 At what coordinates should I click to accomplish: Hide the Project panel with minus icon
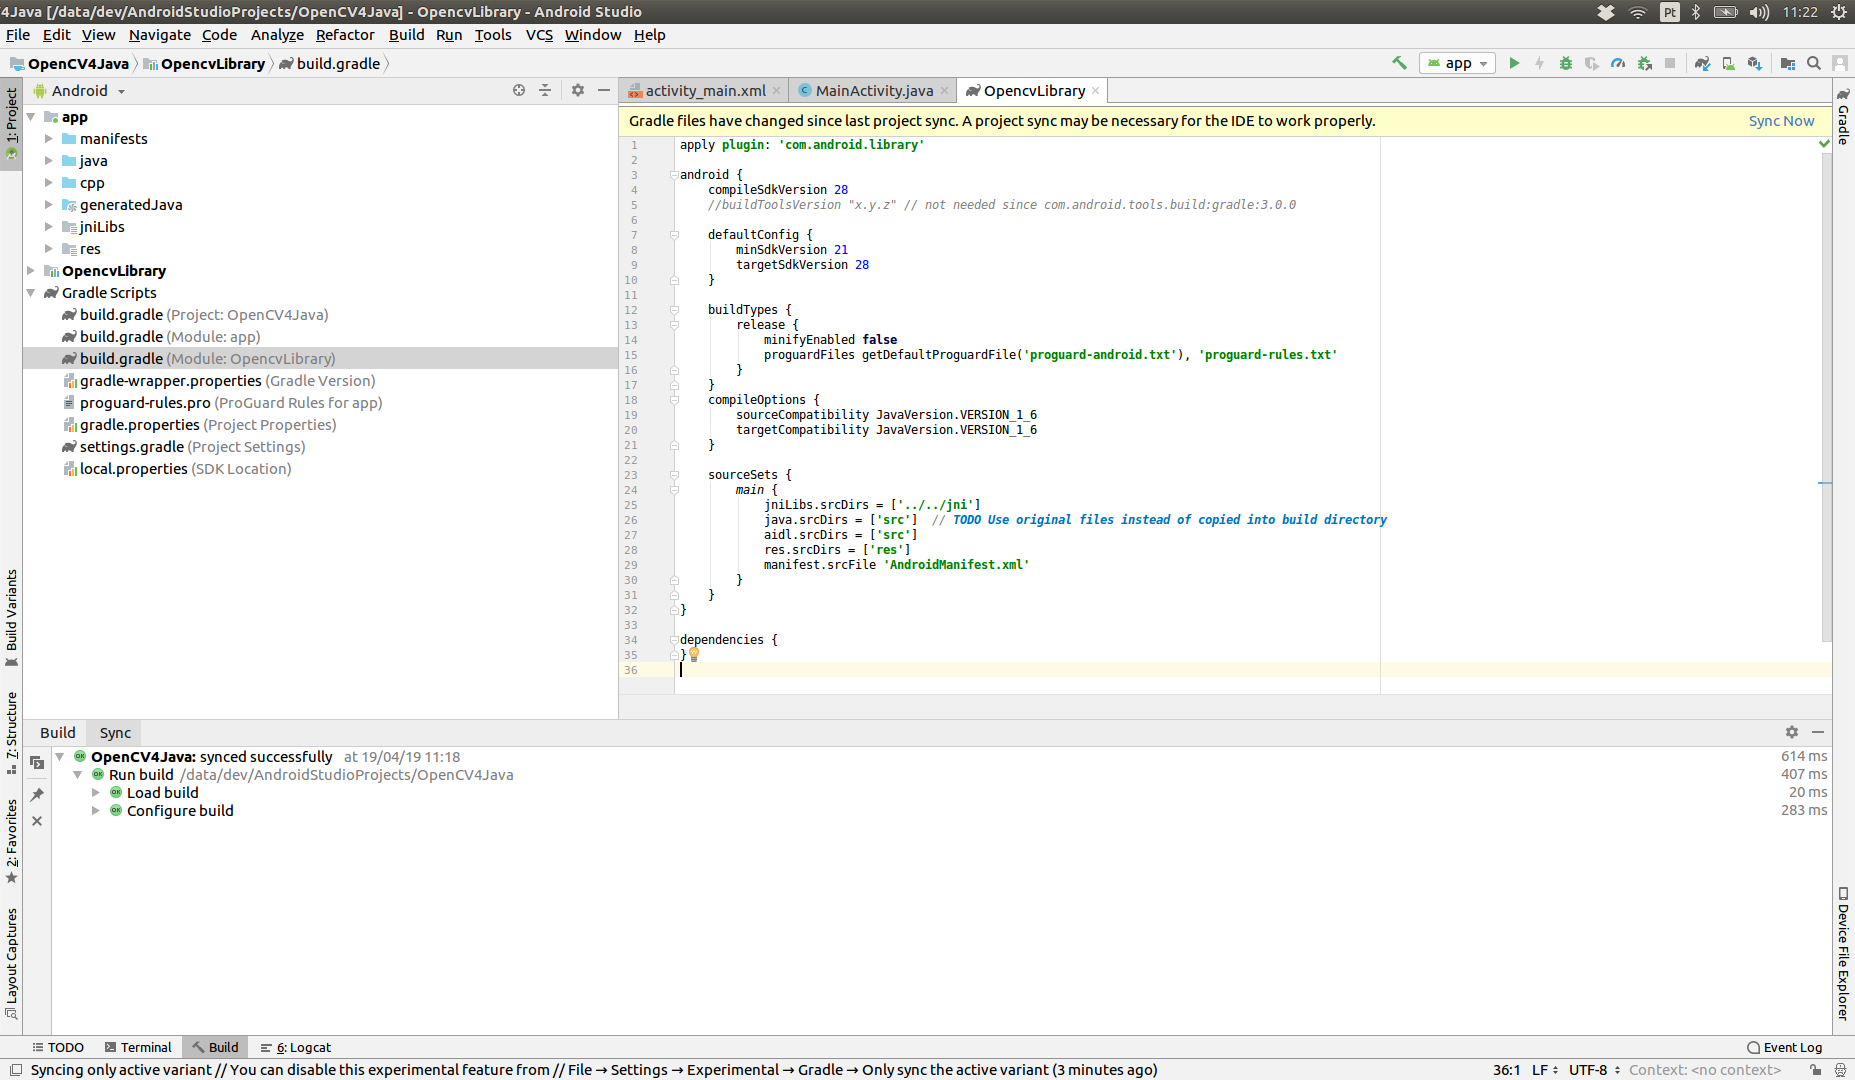(x=604, y=90)
